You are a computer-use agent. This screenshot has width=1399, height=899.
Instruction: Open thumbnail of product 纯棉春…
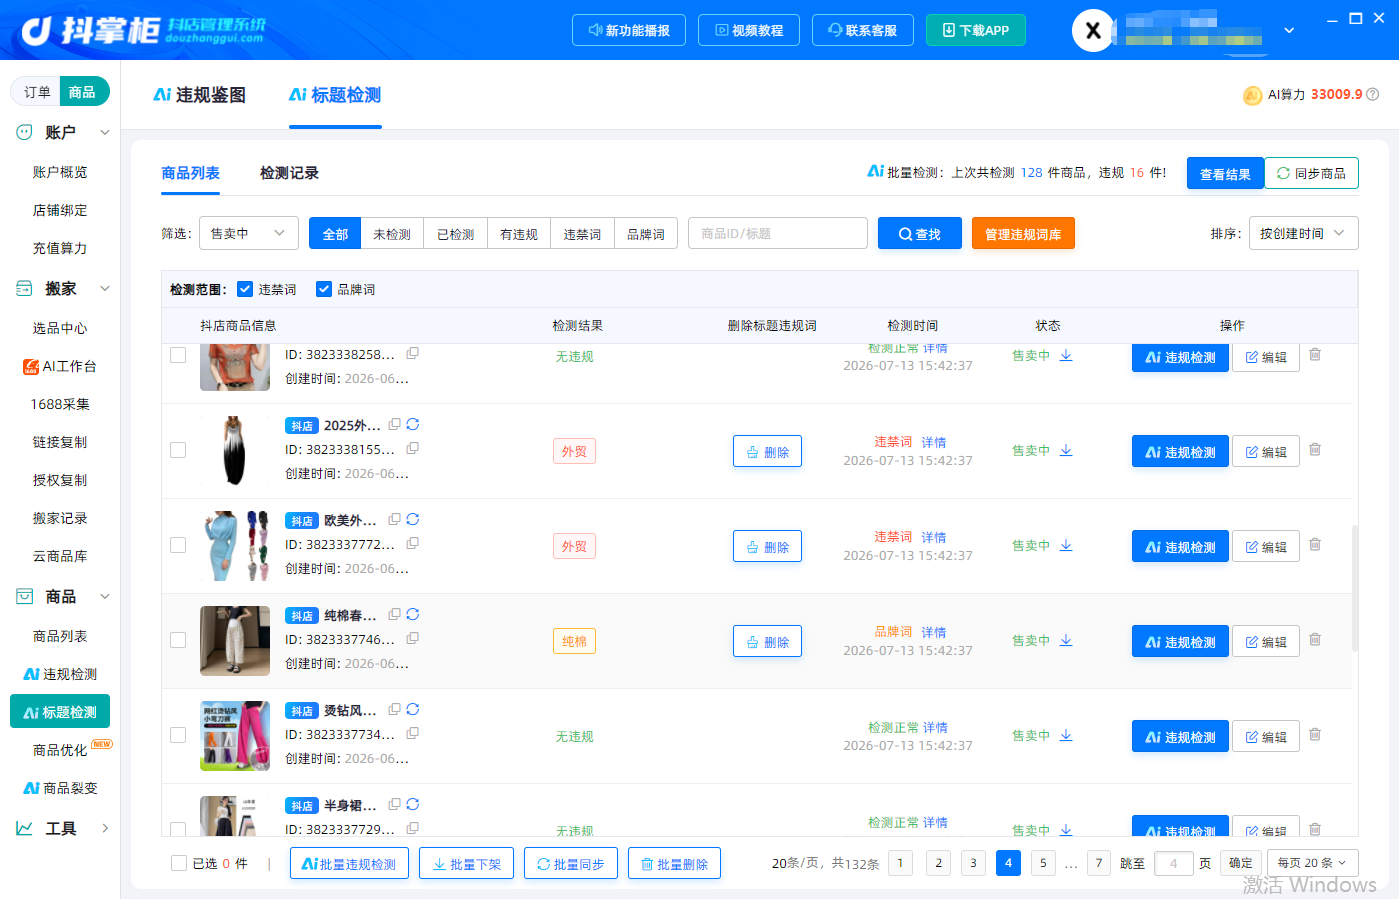235,641
